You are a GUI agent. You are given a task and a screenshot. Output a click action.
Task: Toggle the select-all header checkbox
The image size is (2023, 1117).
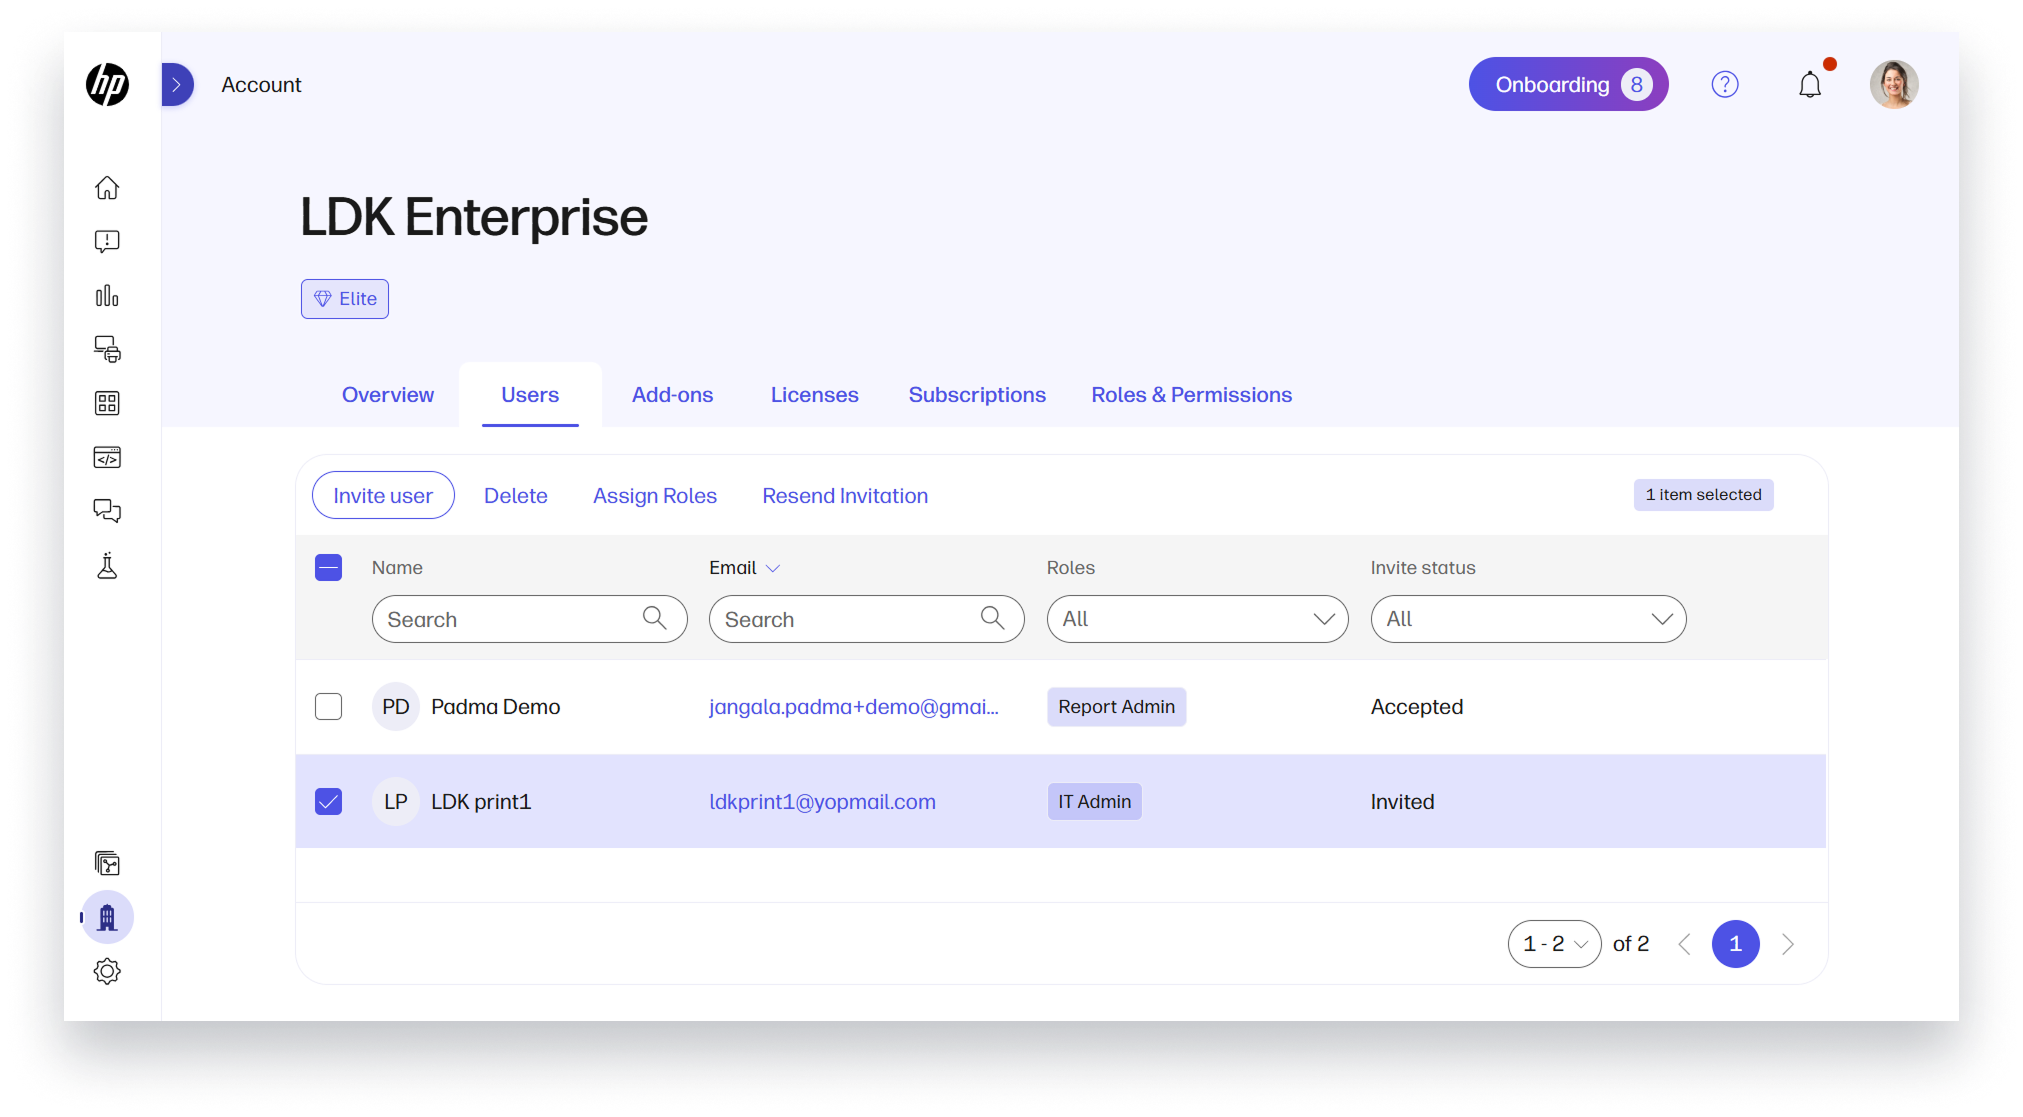[x=328, y=568]
